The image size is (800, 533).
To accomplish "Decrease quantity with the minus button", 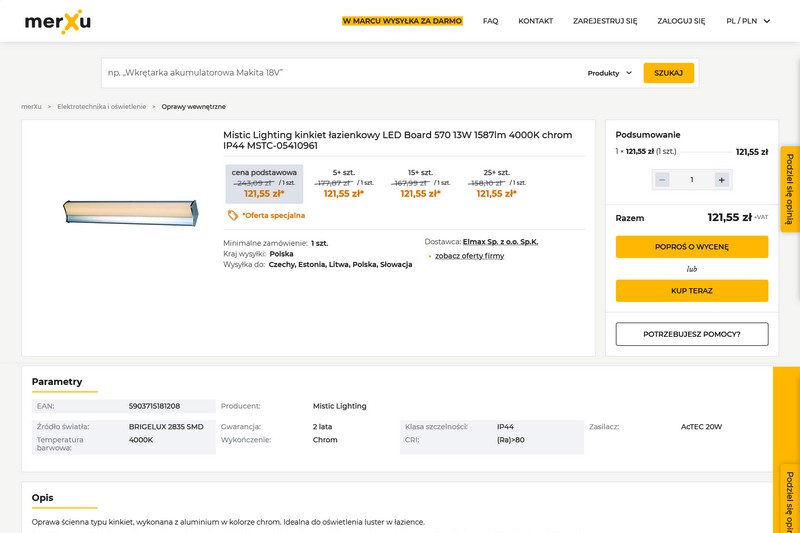I will click(662, 180).
